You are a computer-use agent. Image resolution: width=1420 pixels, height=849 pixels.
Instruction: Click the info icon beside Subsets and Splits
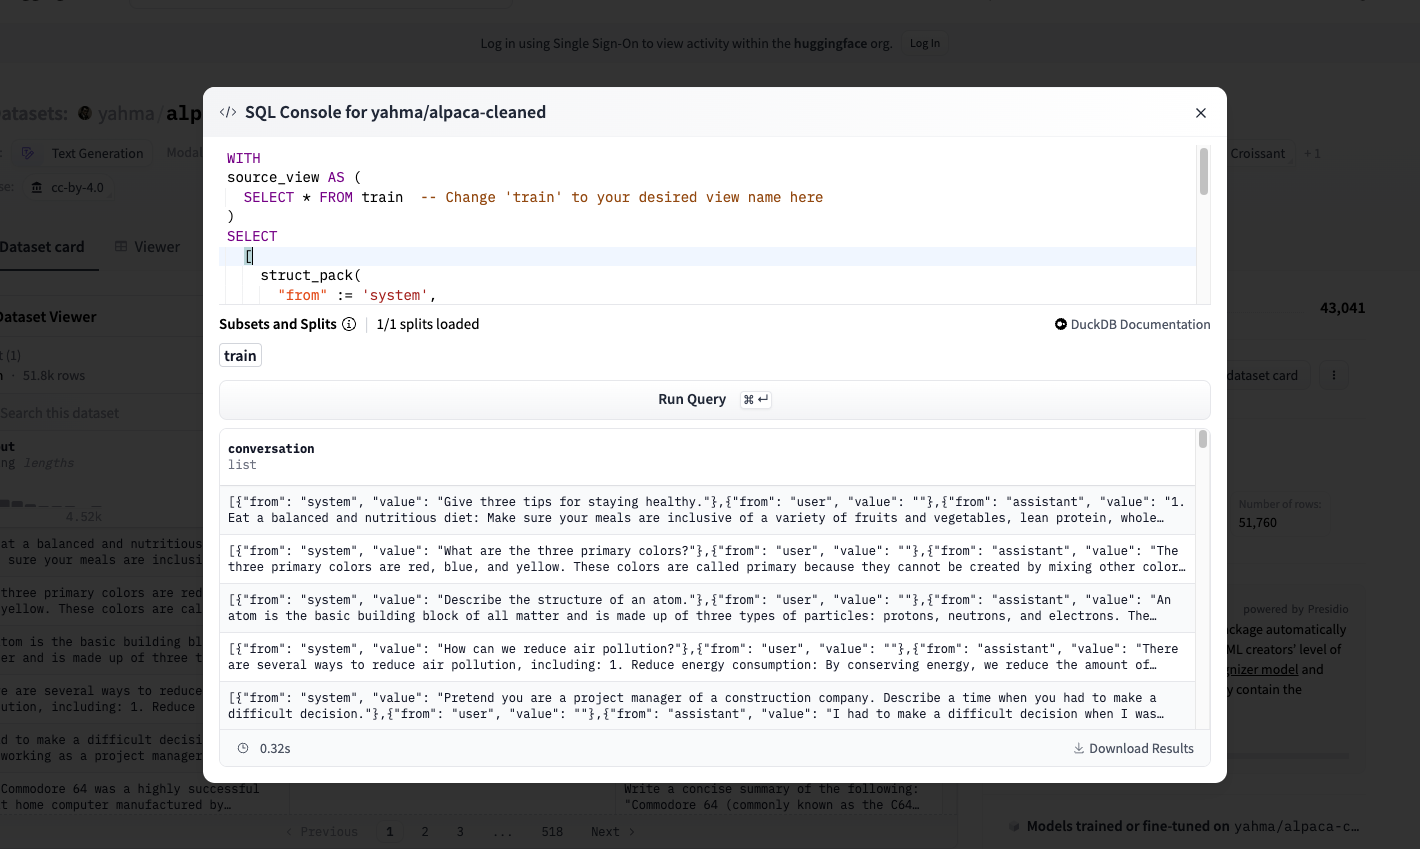[x=349, y=324]
